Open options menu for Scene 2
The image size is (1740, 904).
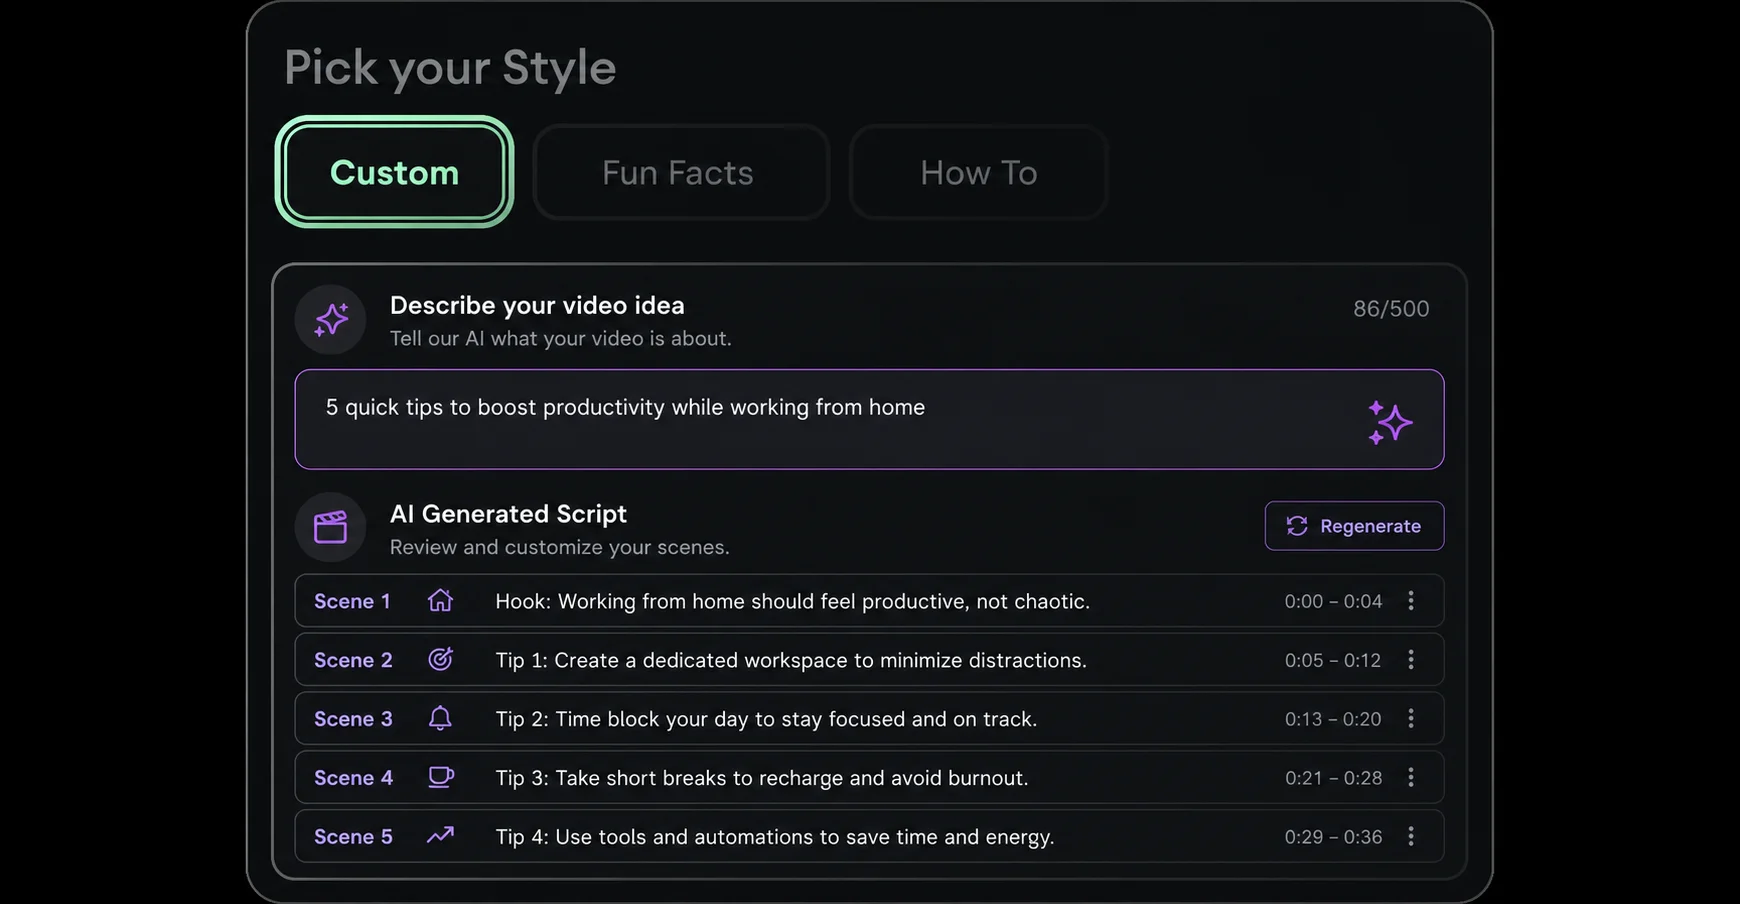[1411, 659]
